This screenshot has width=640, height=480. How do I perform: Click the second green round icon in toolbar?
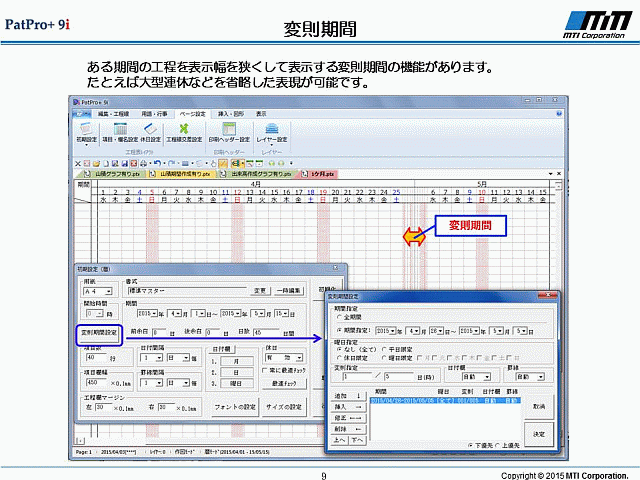click(281, 164)
